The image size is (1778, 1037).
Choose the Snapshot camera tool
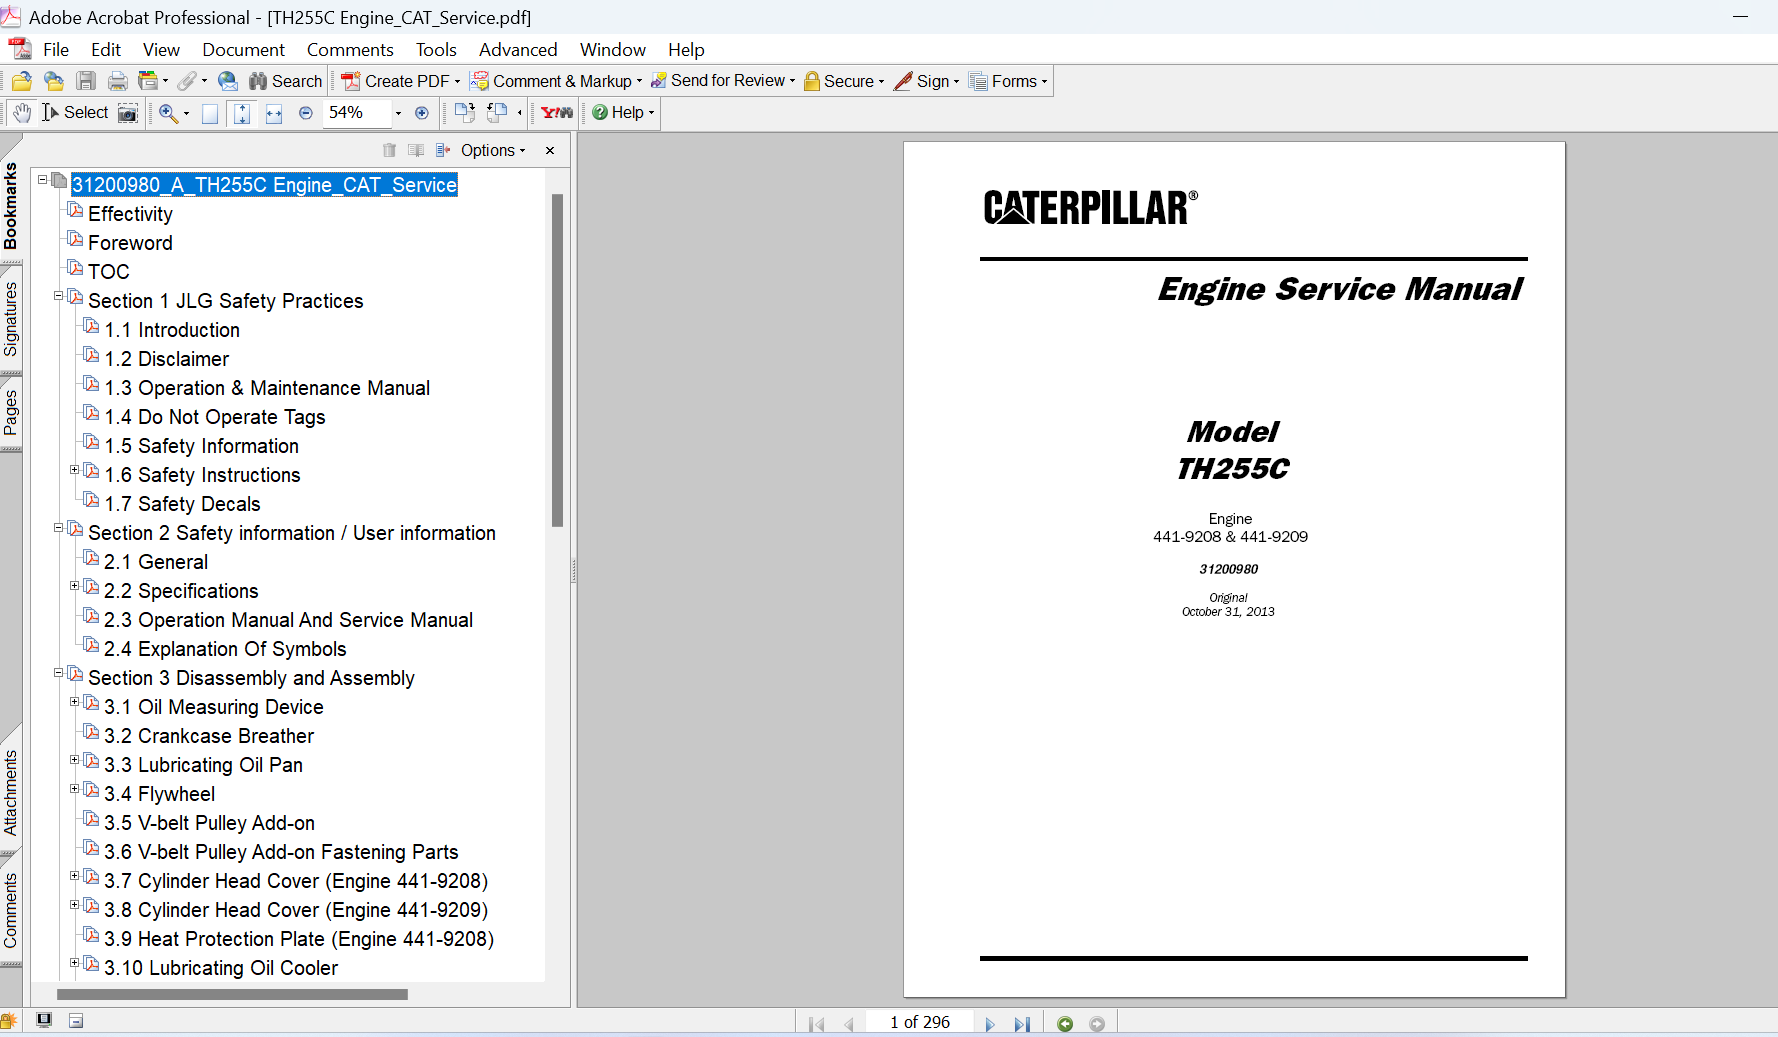(128, 113)
